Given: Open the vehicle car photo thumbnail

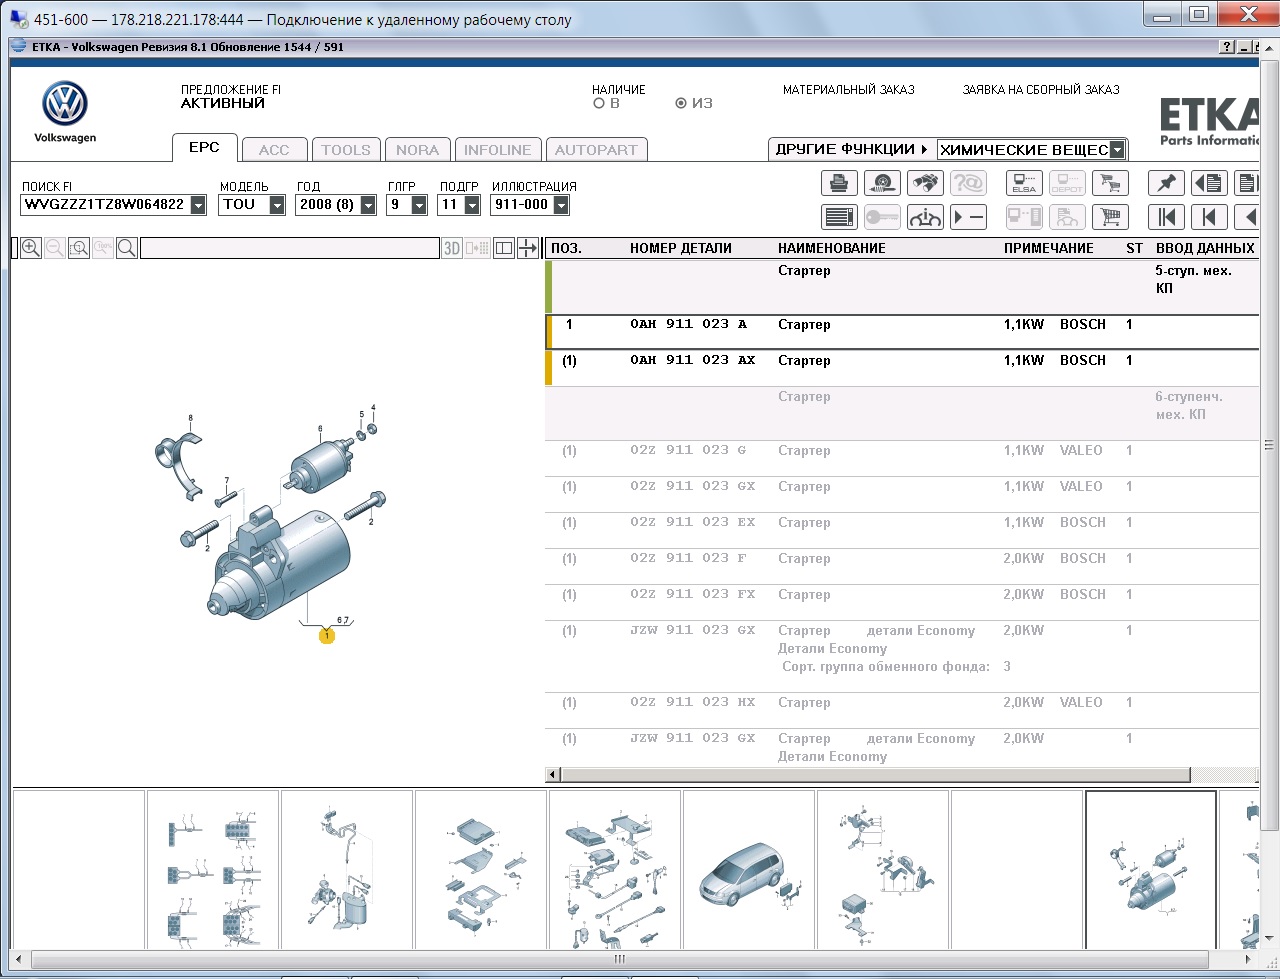Looking at the screenshot, I should (749, 870).
